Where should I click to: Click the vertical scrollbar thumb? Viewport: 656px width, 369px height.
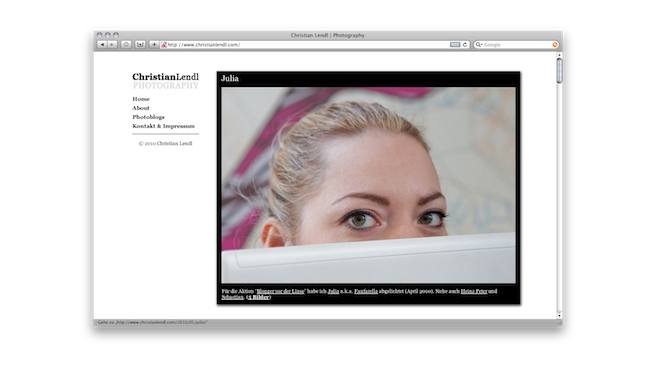(559, 71)
